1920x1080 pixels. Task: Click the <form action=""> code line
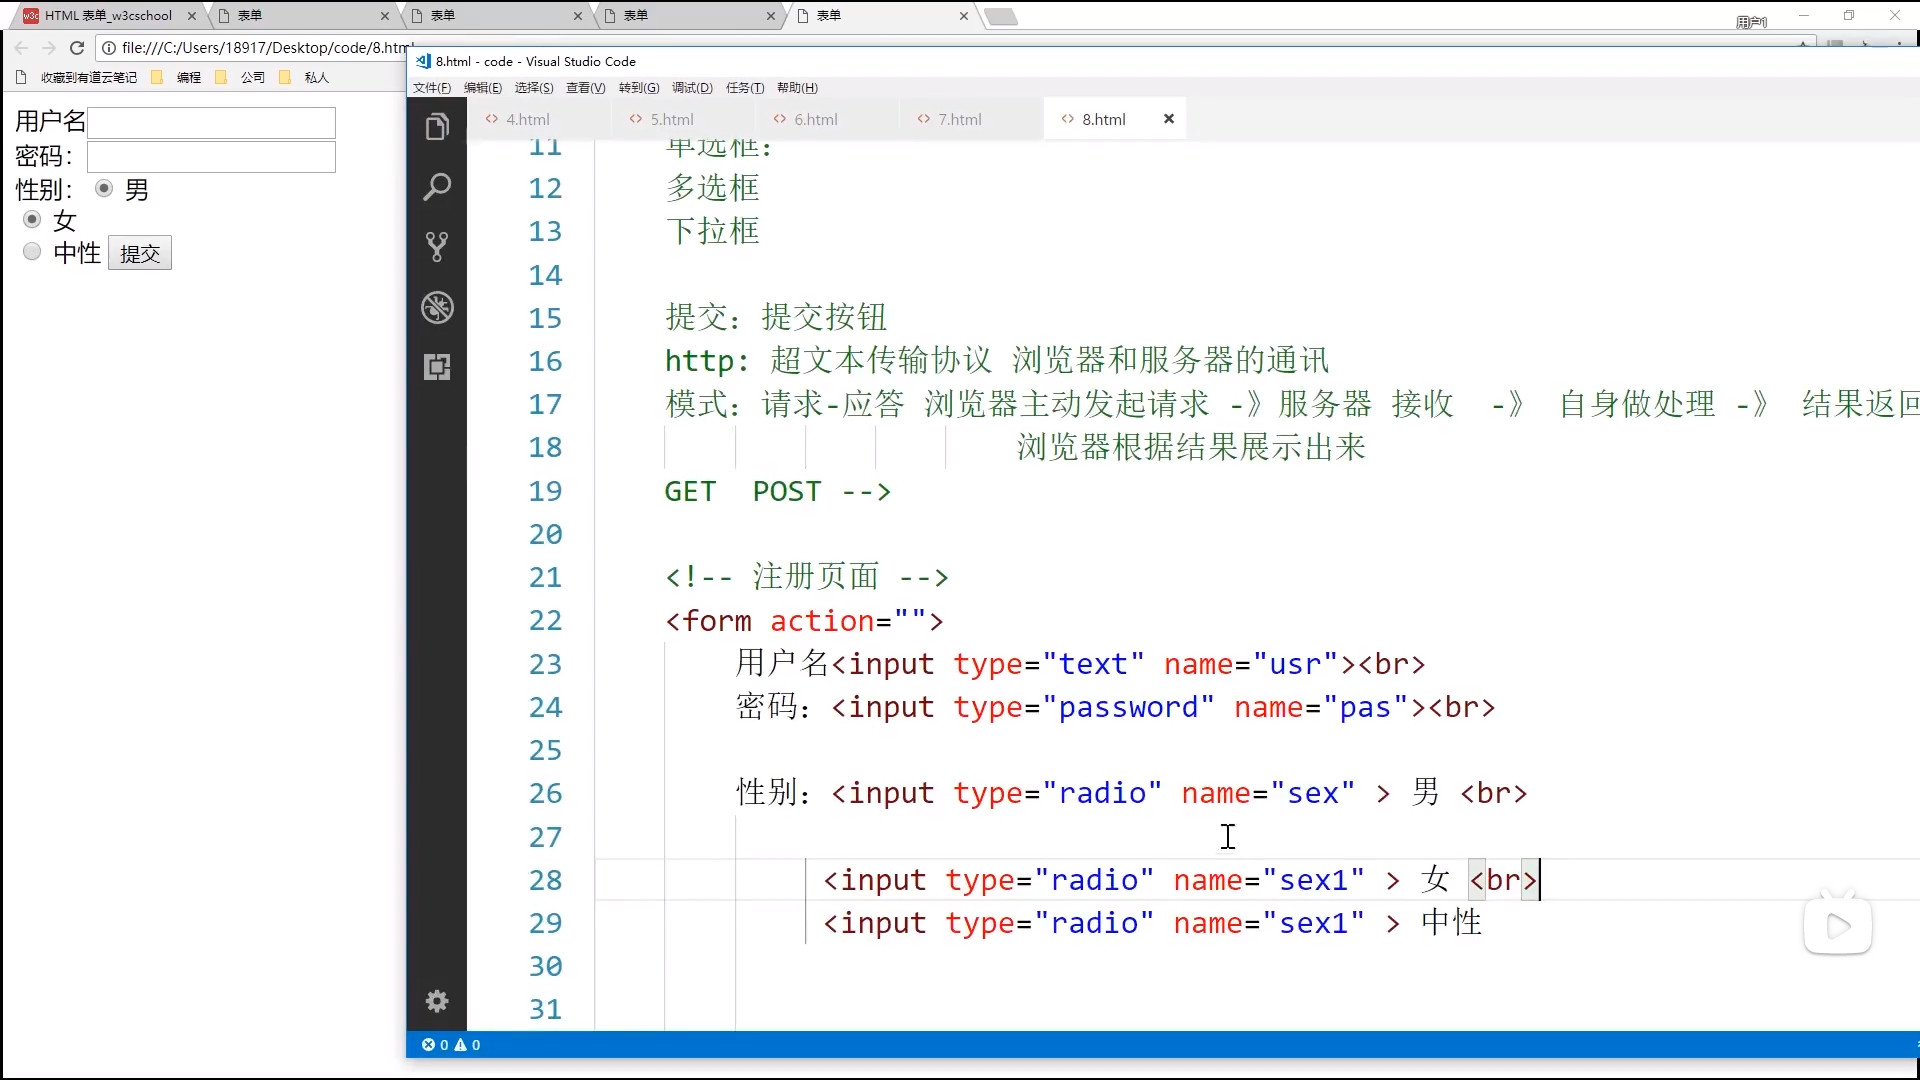point(804,621)
